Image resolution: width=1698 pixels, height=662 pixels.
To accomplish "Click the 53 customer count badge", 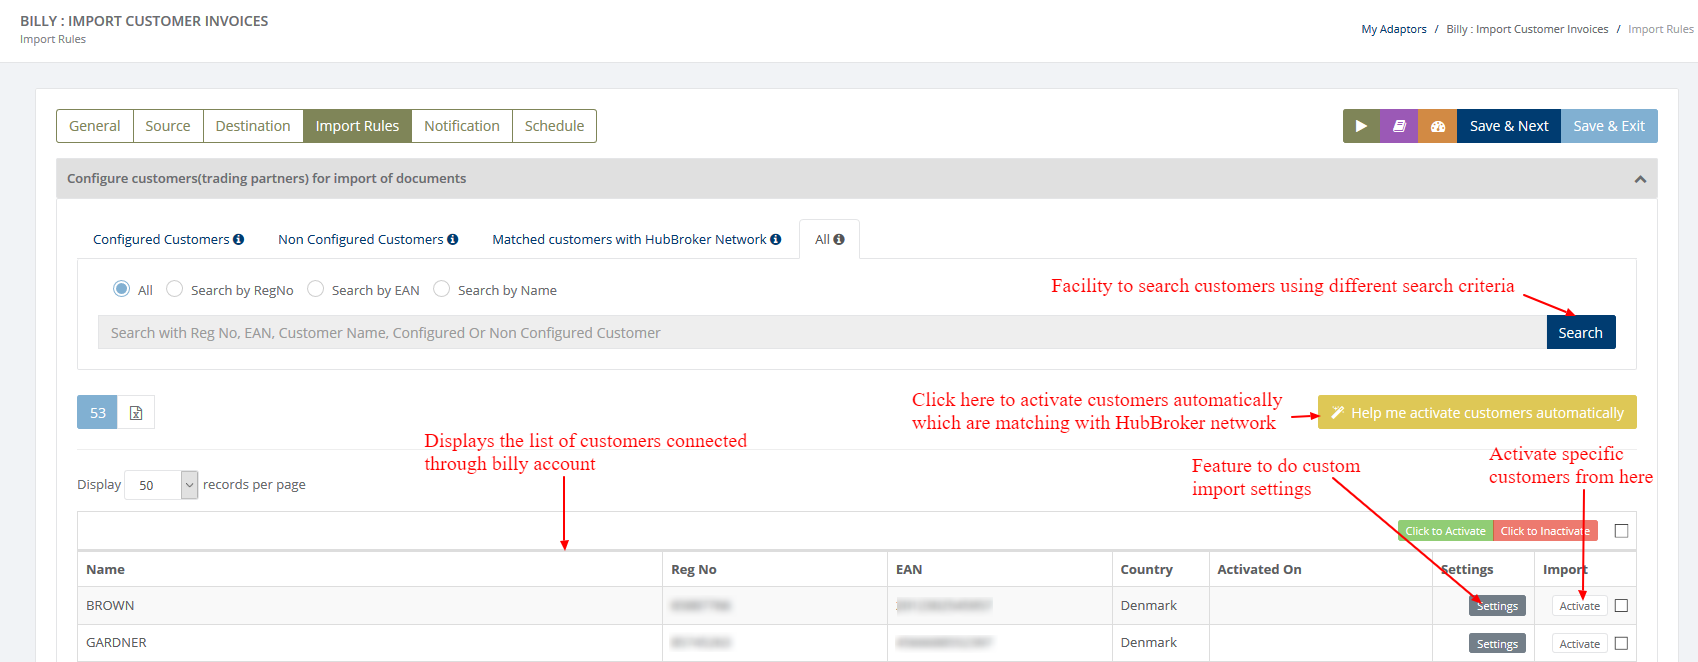I will [x=97, y=412].
